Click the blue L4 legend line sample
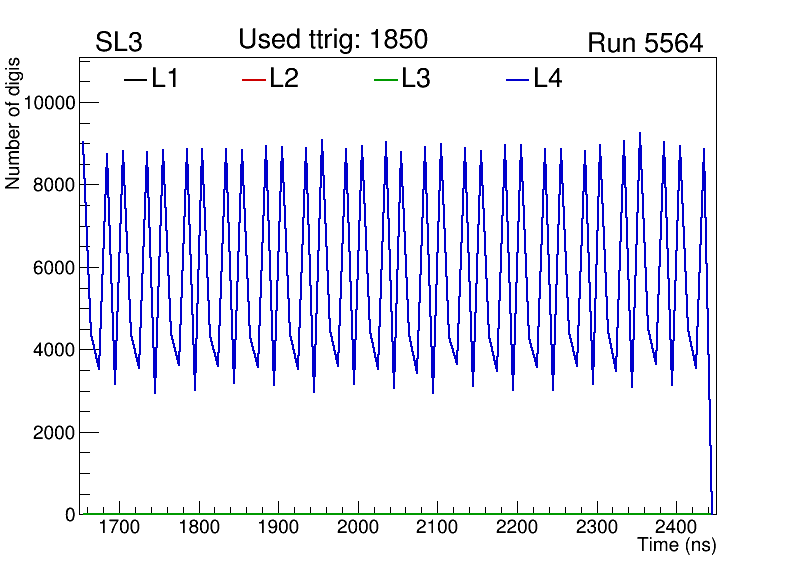796x572 pixels. [x=517, y=80]
